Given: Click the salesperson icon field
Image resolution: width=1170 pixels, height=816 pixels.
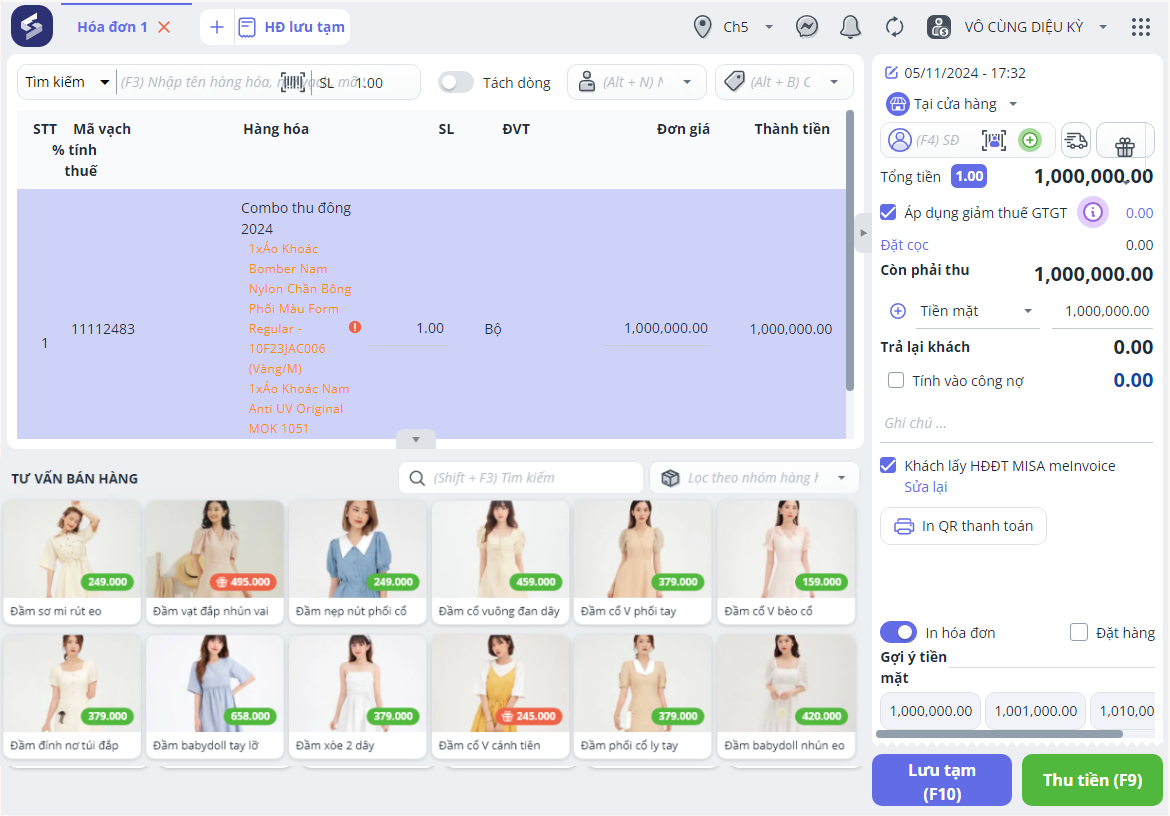Looking at the screenshot, I should pos(587,81).
